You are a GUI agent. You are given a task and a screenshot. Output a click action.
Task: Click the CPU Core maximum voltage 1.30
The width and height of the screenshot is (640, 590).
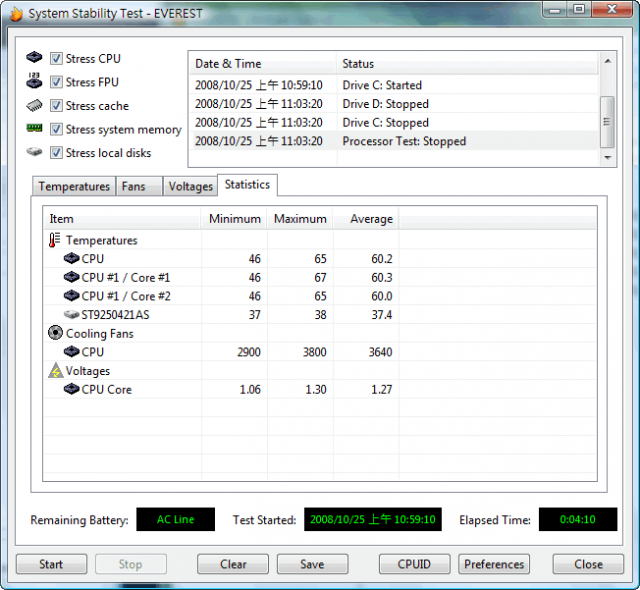pyautogui.click(x=316, y=389)
